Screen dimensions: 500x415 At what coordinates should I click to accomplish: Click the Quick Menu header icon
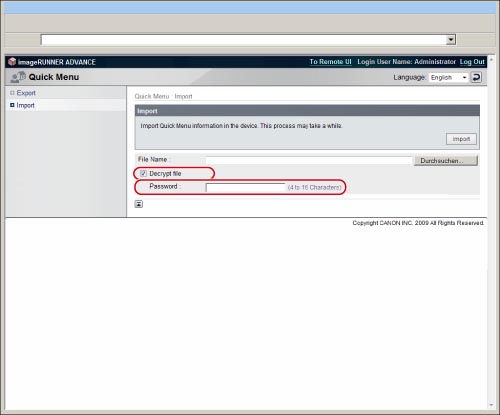18,77
